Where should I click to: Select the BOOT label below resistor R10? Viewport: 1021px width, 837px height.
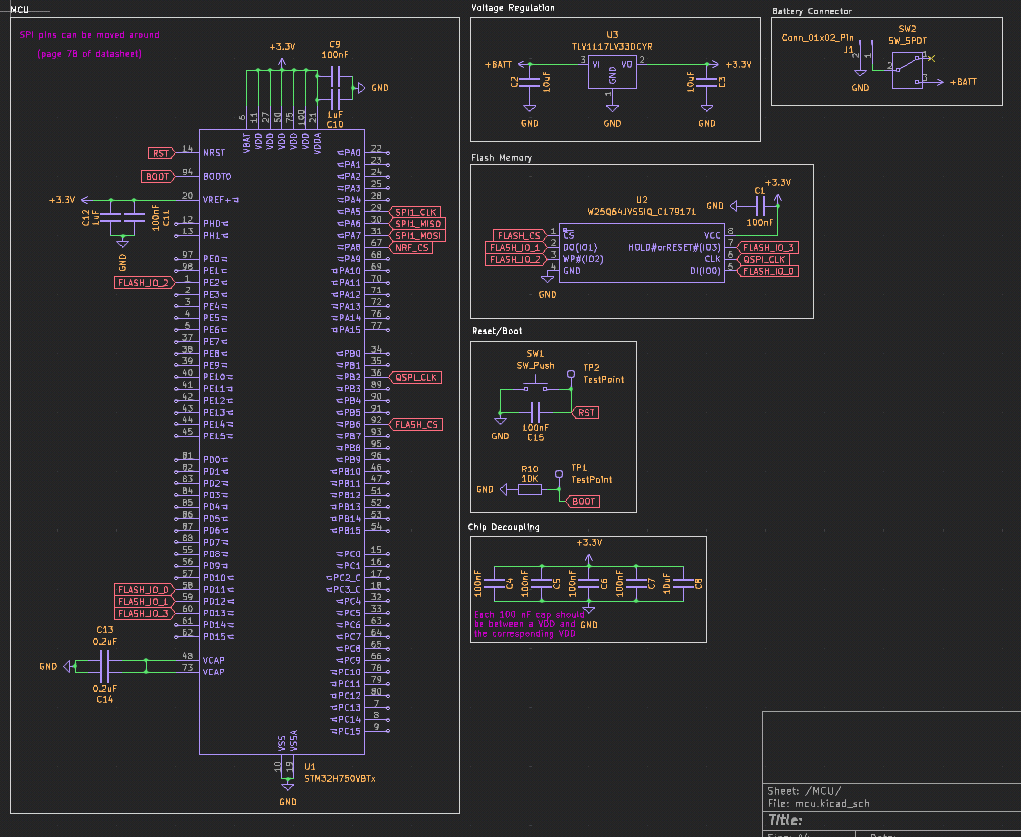tap(583, 501)
